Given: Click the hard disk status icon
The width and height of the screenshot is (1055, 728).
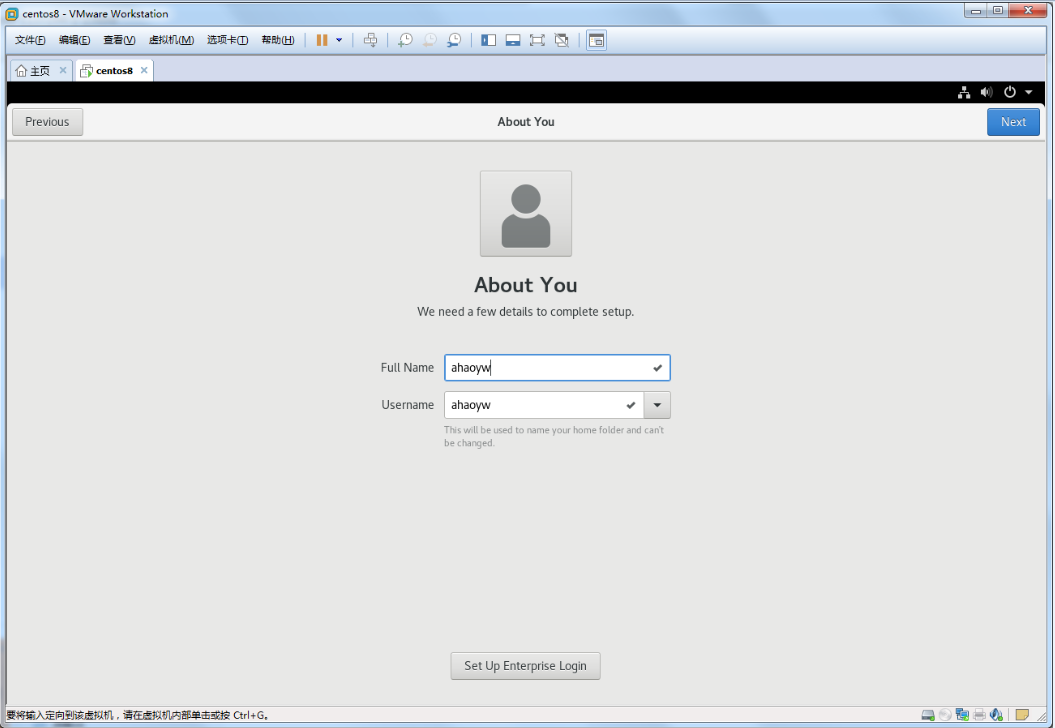Looking at the screenshot, I should [928, 715].
